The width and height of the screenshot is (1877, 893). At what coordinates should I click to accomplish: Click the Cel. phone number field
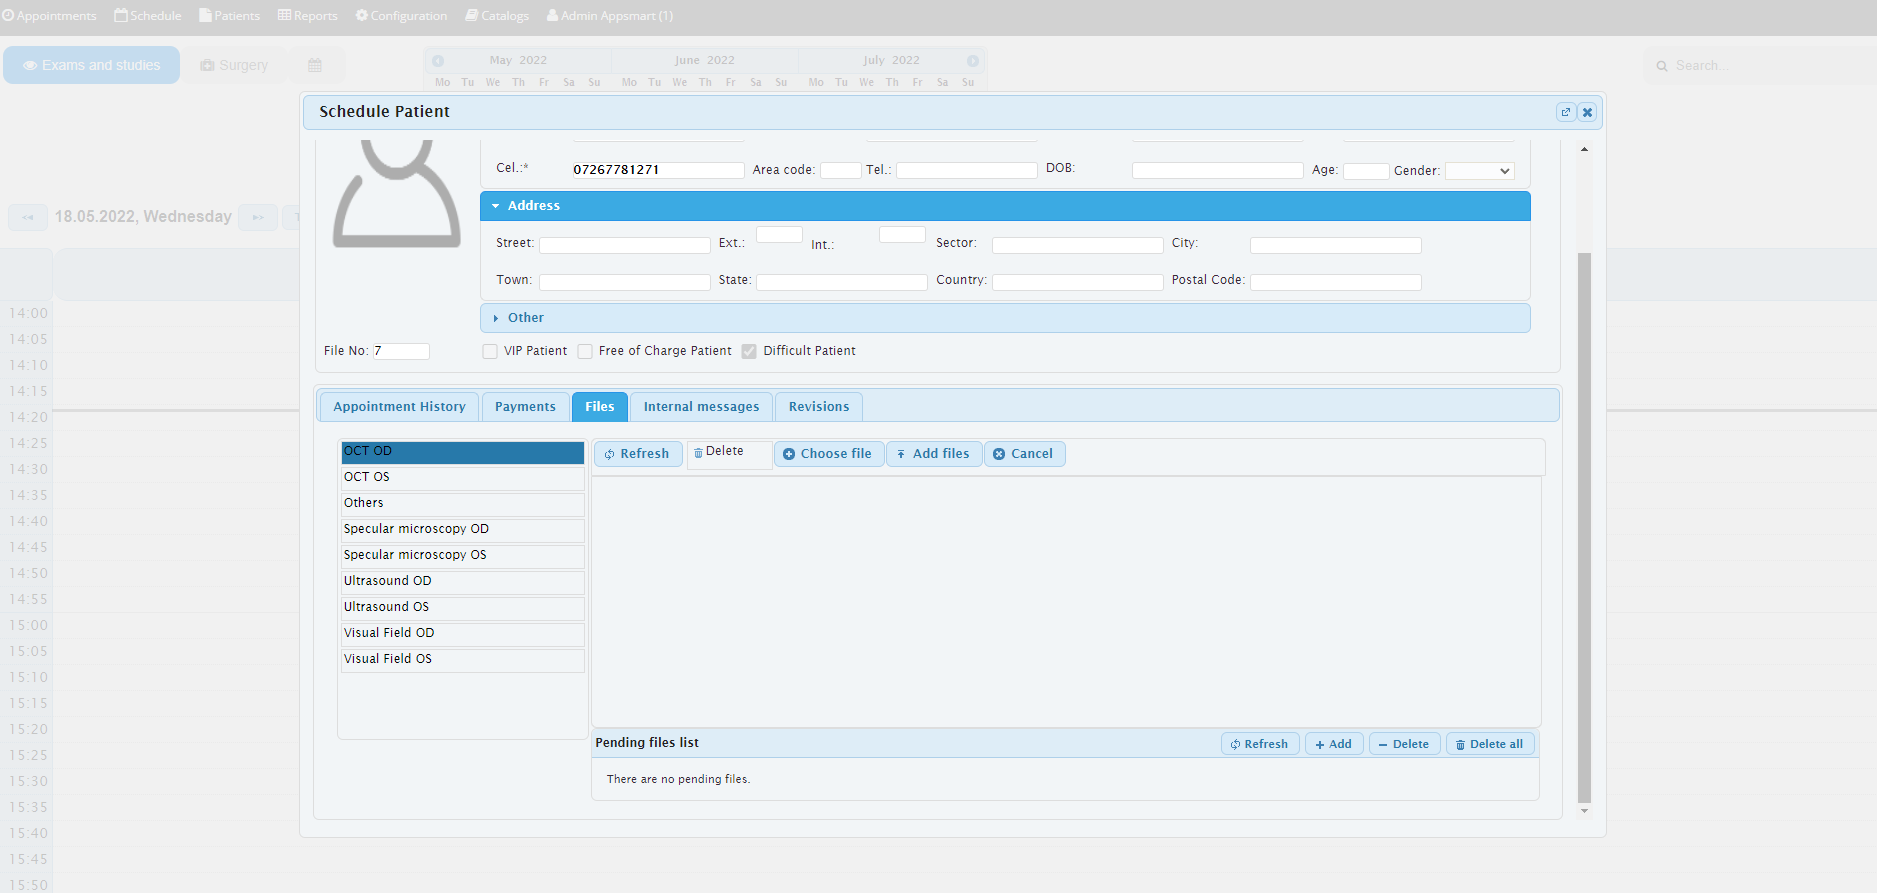658,170
